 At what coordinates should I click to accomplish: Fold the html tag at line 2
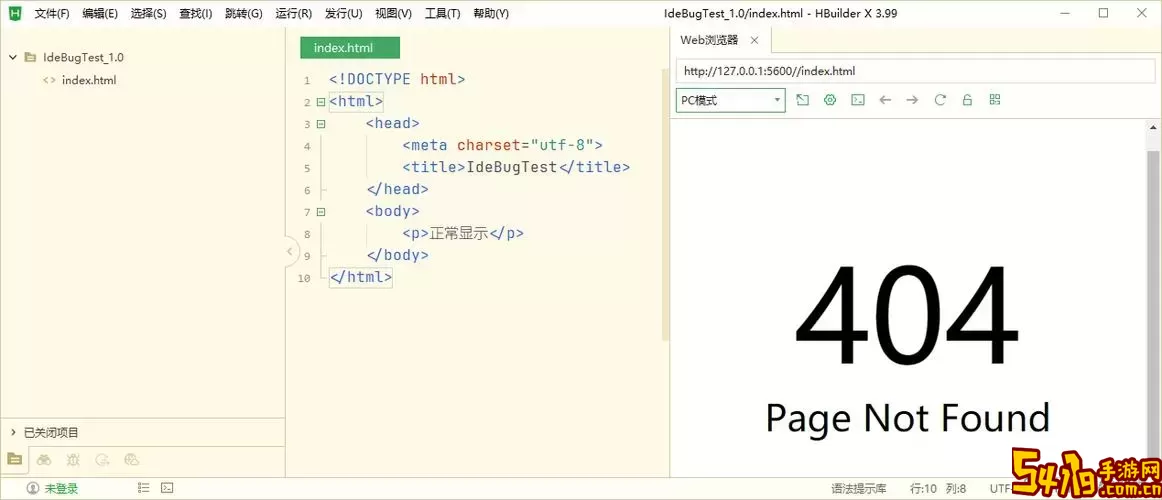click(320, 101)
